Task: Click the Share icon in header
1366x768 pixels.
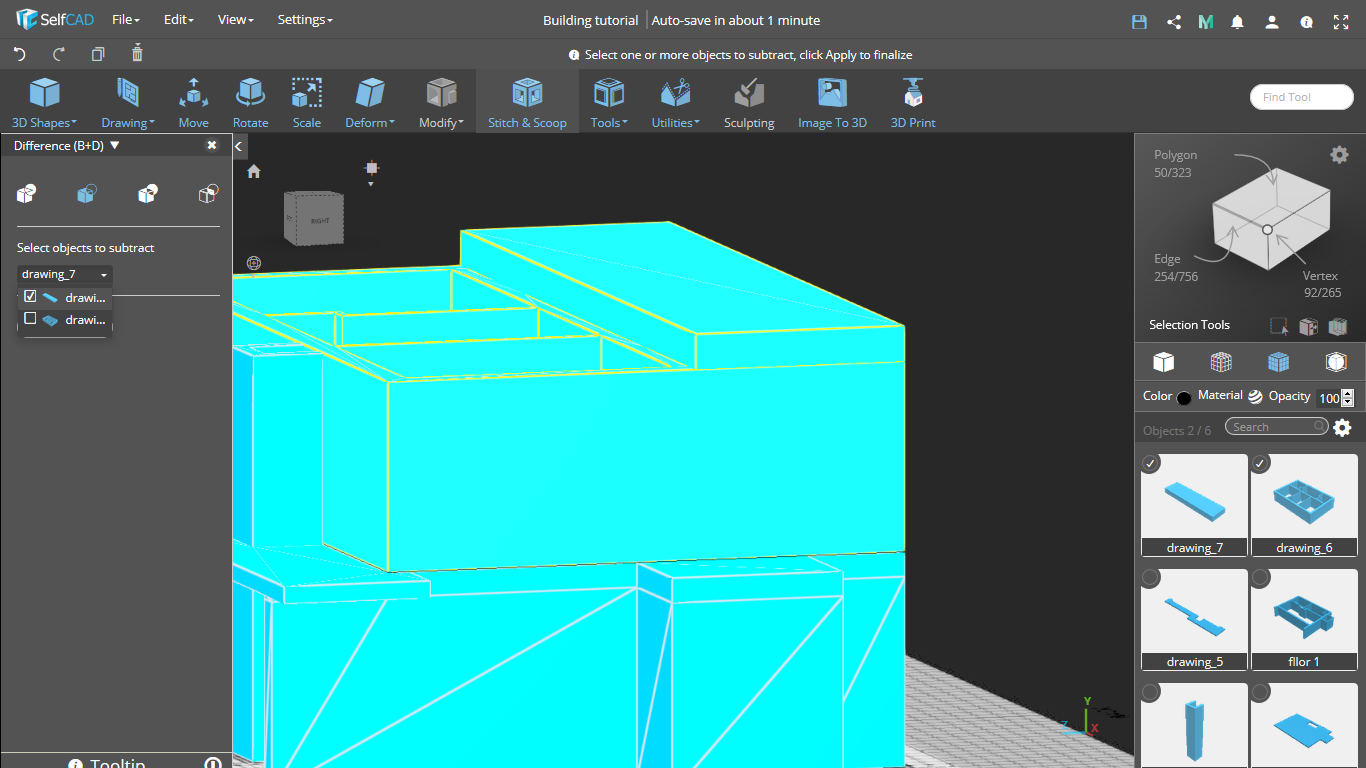Action: [x=1174, y=21]
